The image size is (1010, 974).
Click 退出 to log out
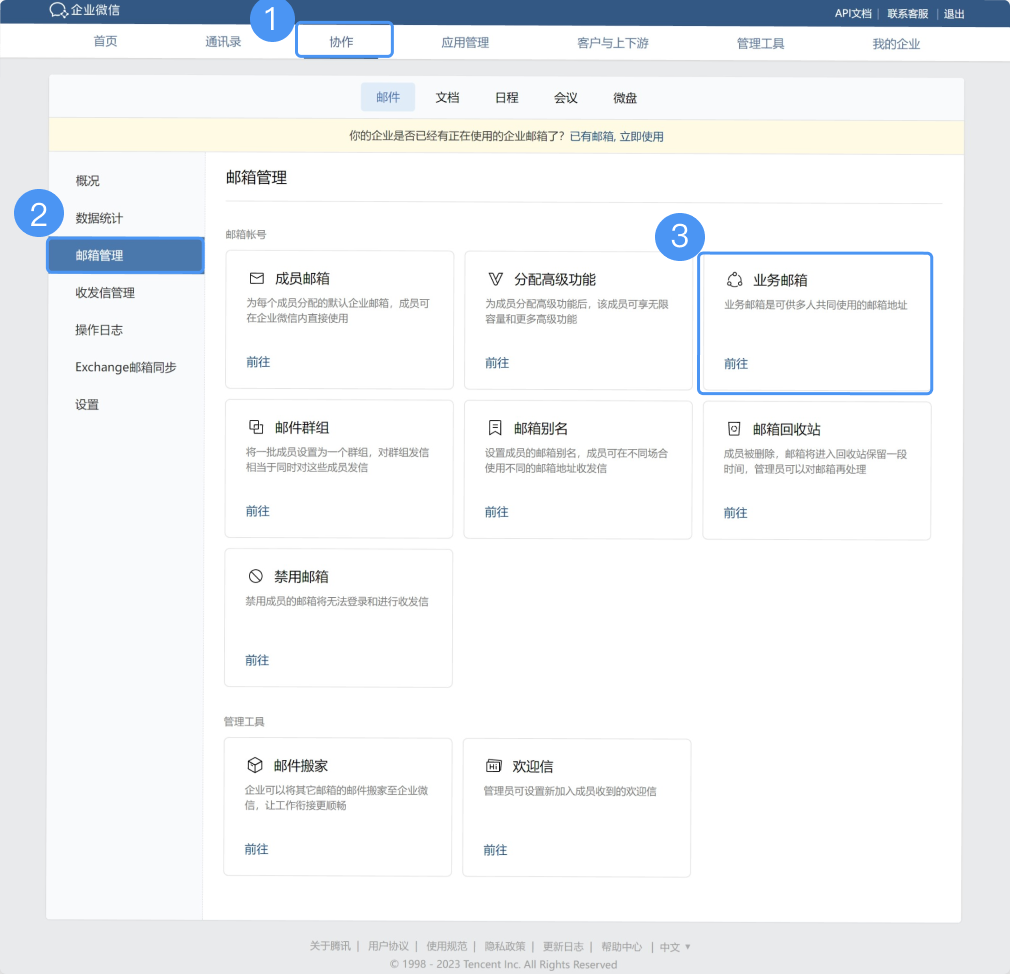click(954, 13)
